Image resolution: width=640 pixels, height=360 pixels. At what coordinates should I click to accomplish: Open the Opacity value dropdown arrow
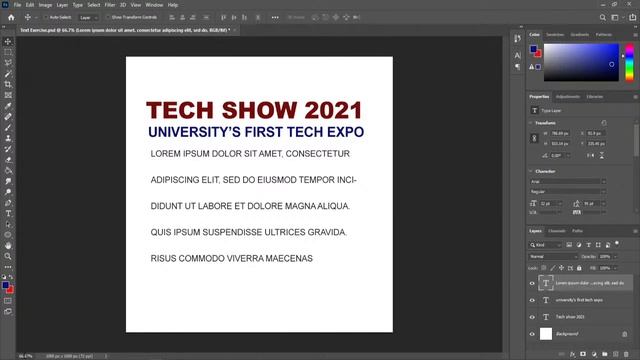point(616,256)
